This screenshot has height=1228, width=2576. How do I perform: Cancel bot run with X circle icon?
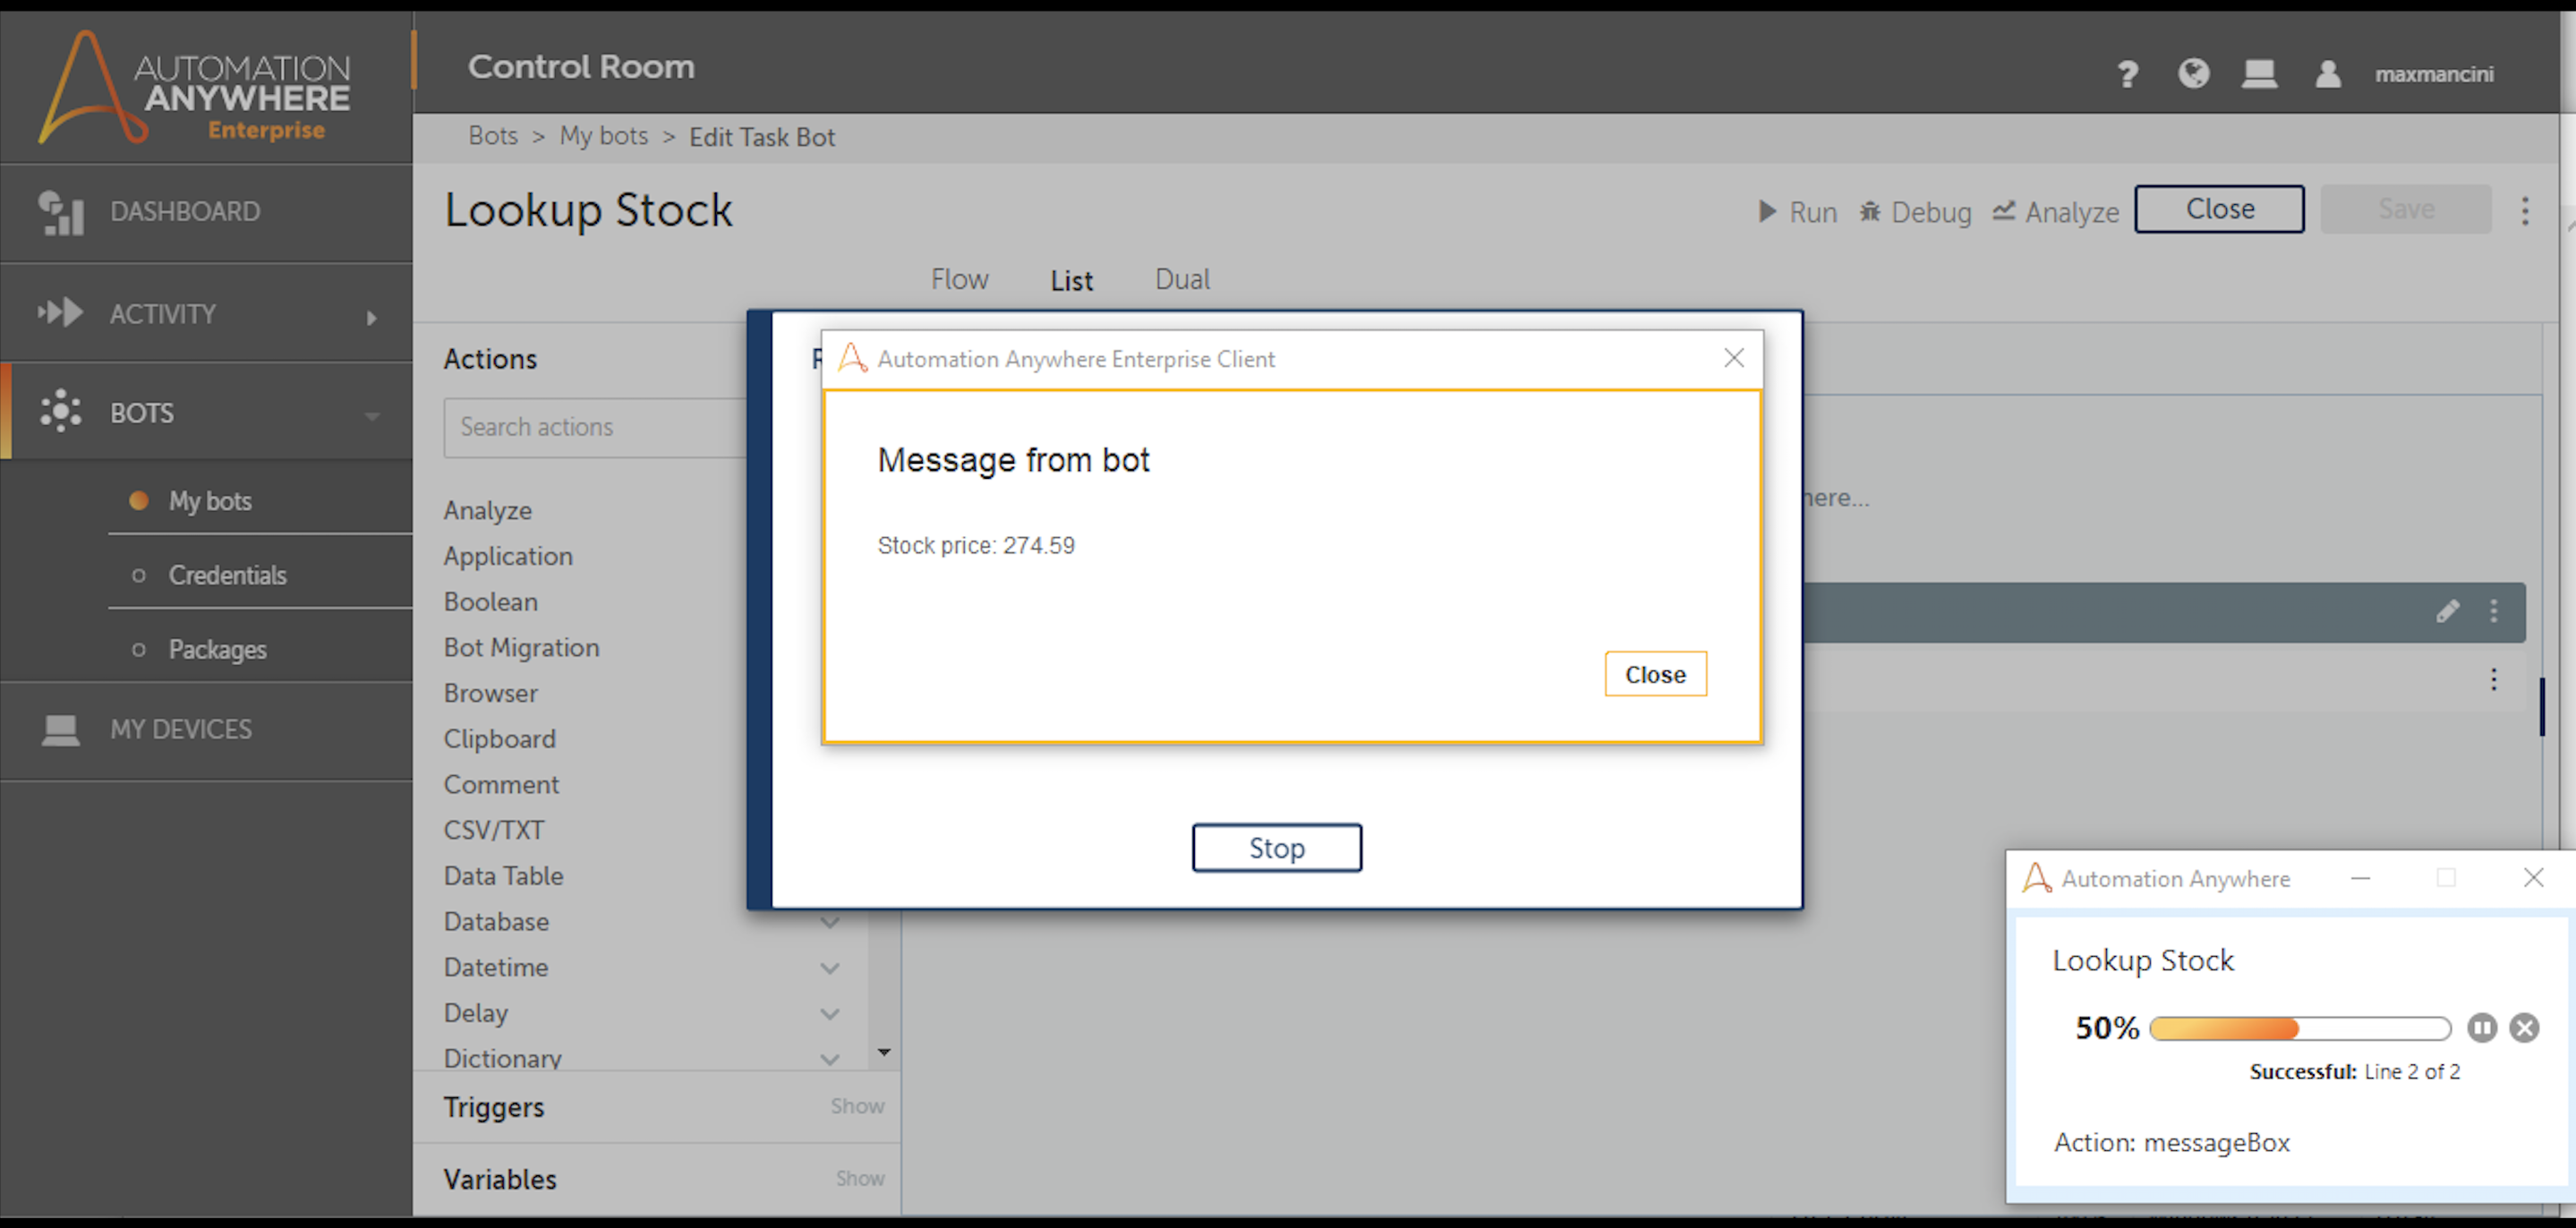click(2524, 1028)
